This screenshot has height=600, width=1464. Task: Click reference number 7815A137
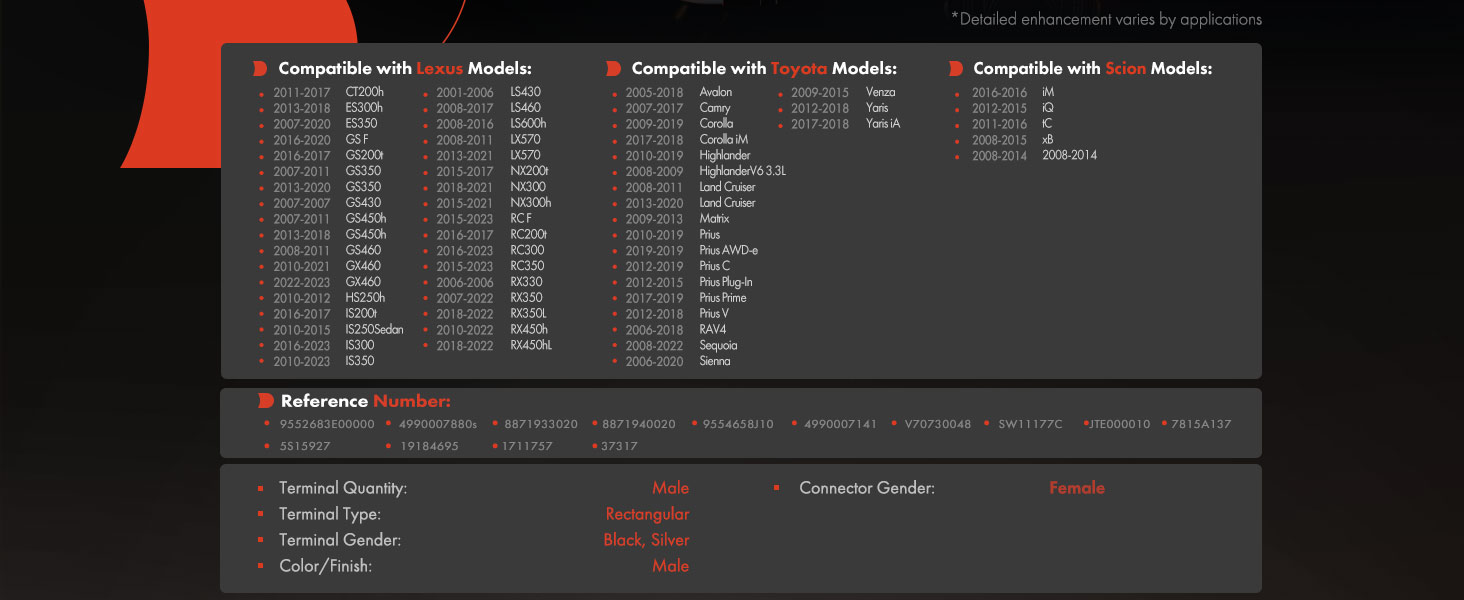click(x=1201, y=424)
